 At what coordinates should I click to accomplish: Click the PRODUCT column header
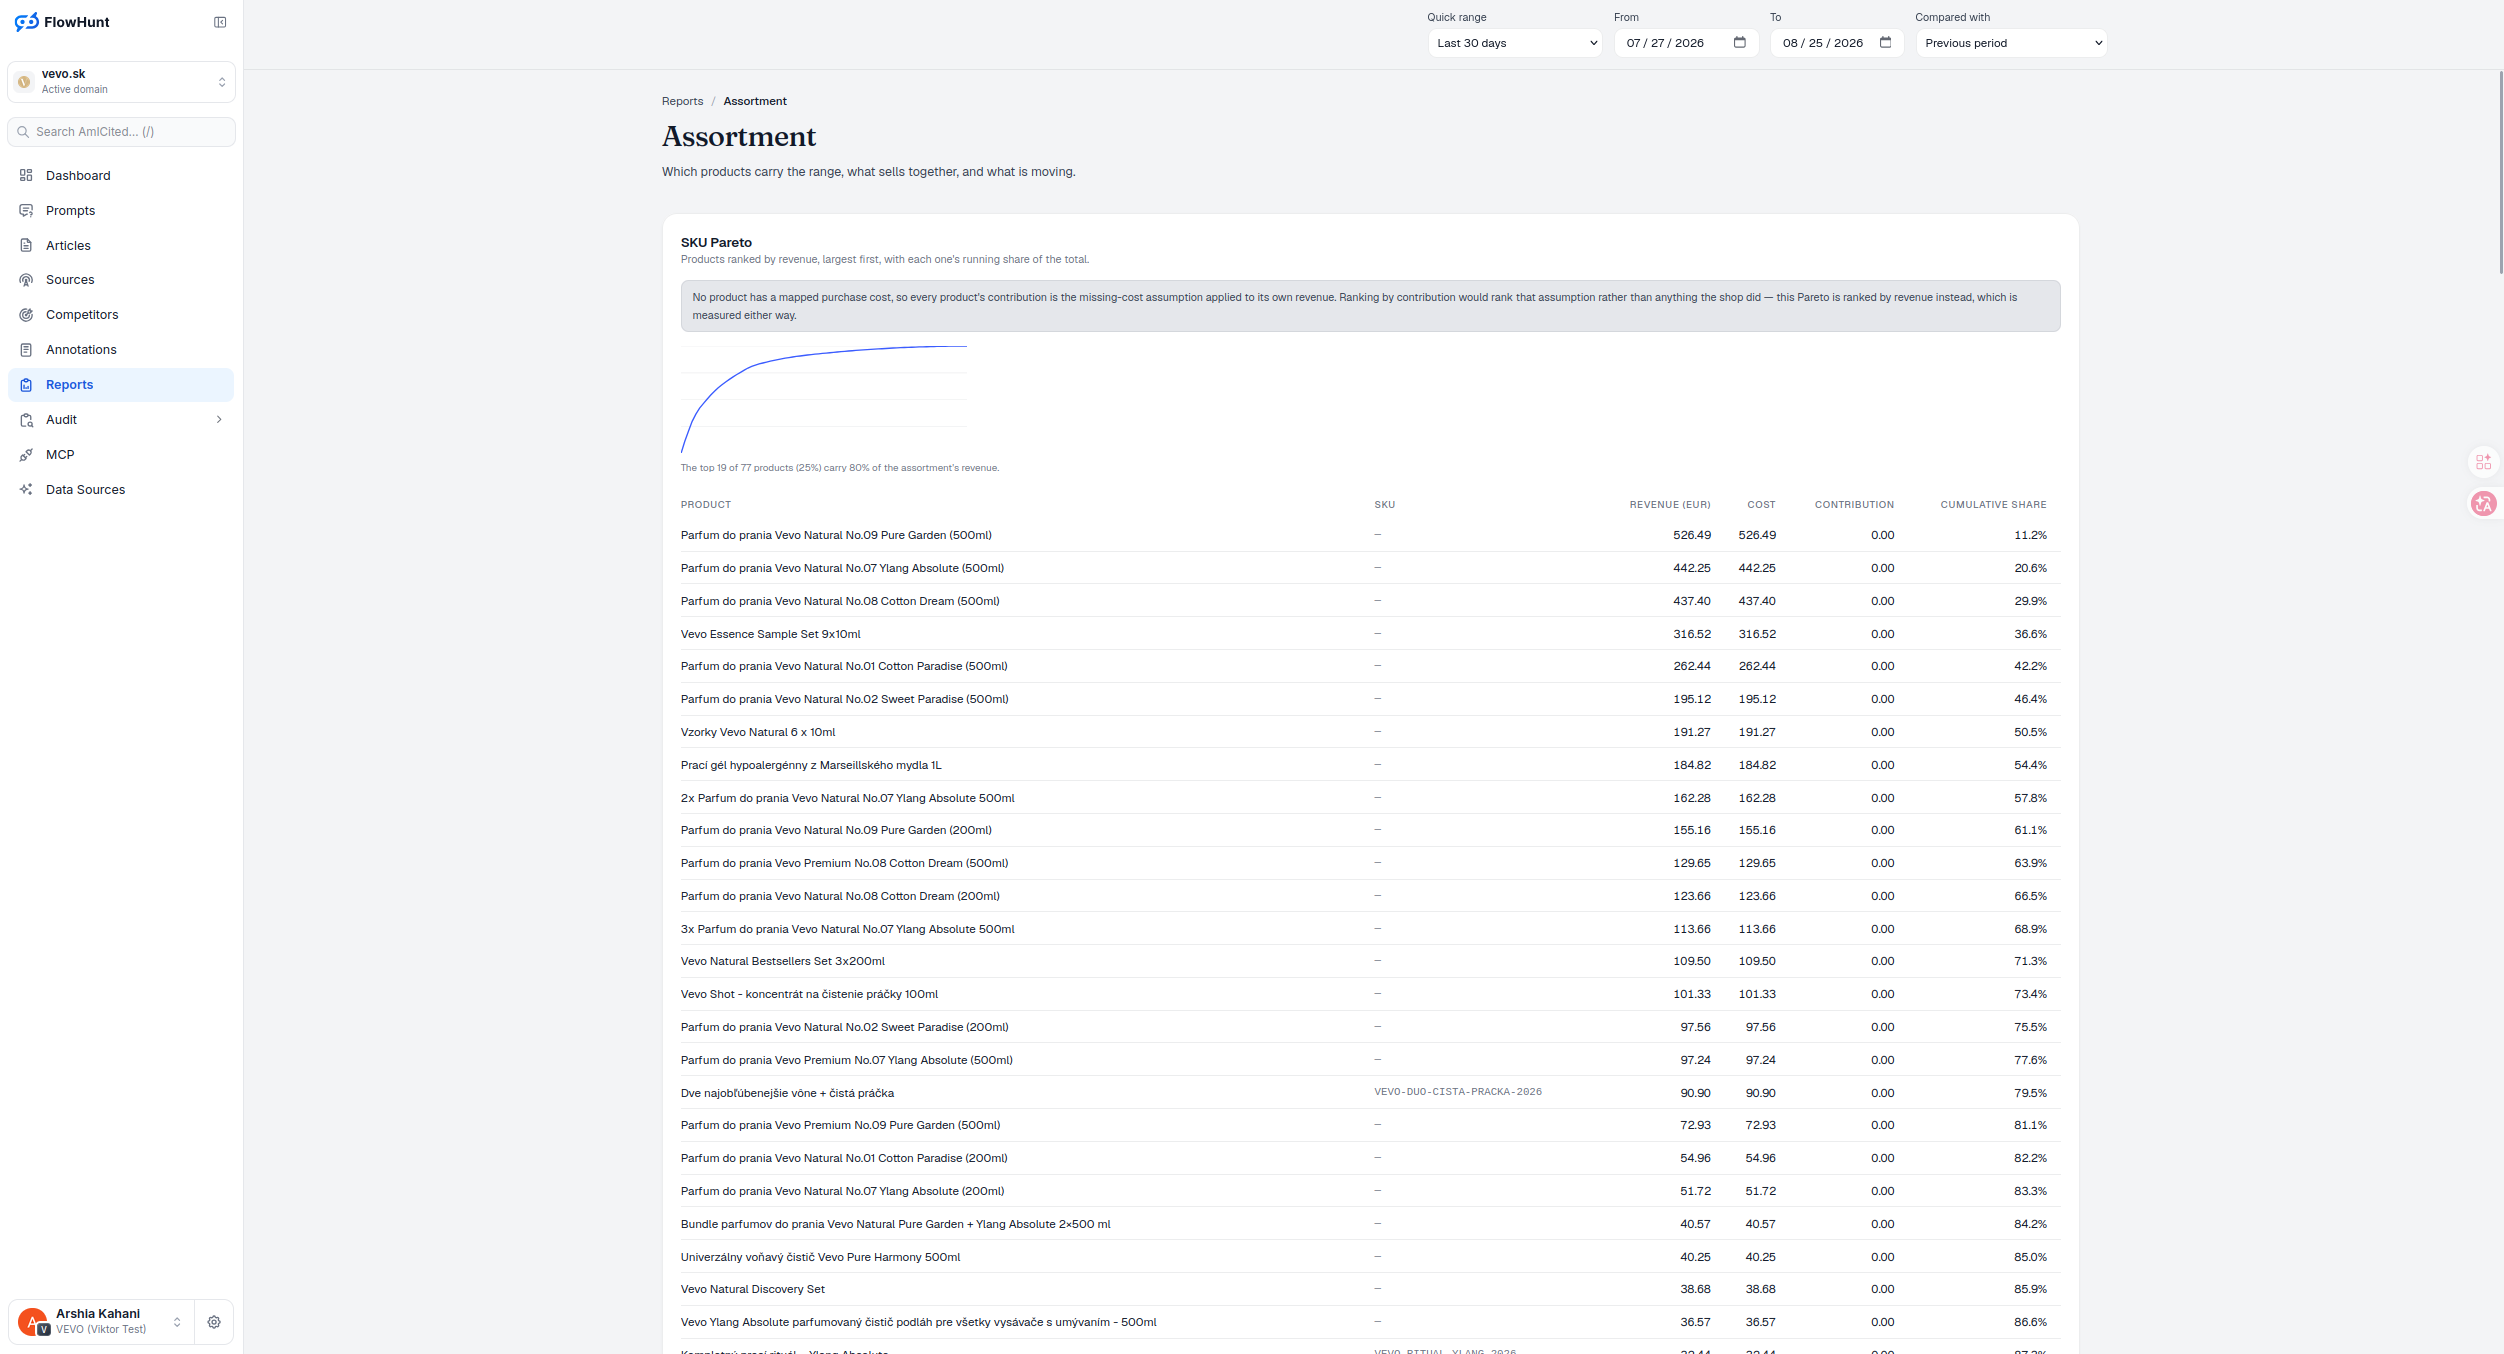(706, 505)
